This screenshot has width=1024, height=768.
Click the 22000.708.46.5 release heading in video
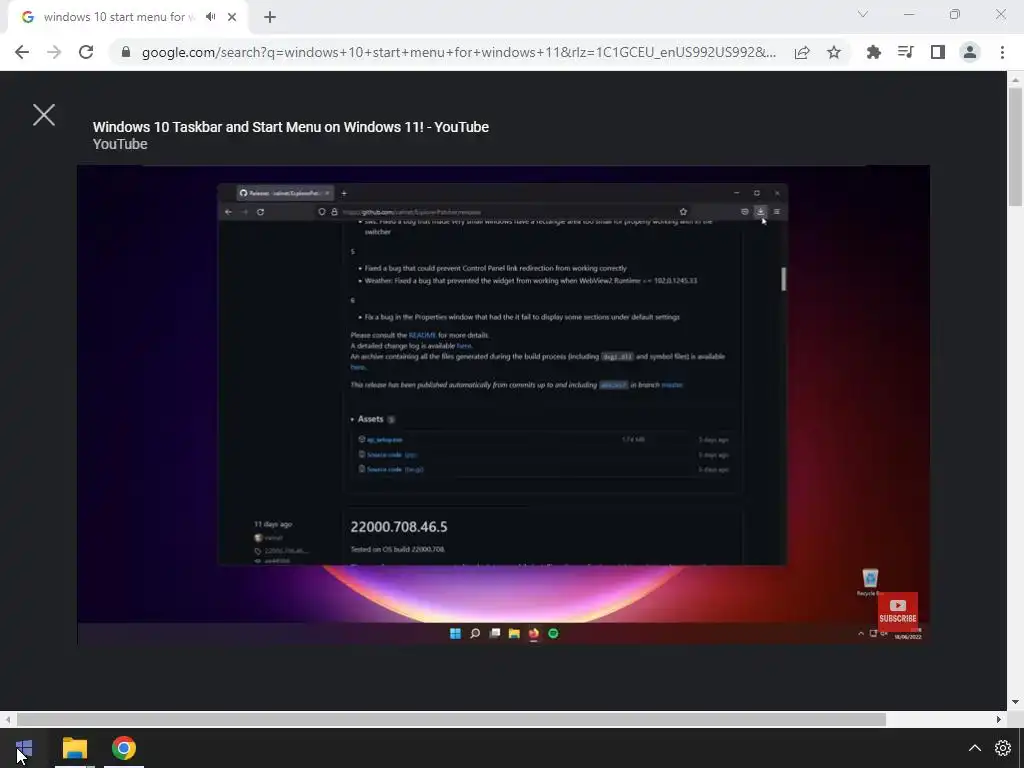(398, 527)
